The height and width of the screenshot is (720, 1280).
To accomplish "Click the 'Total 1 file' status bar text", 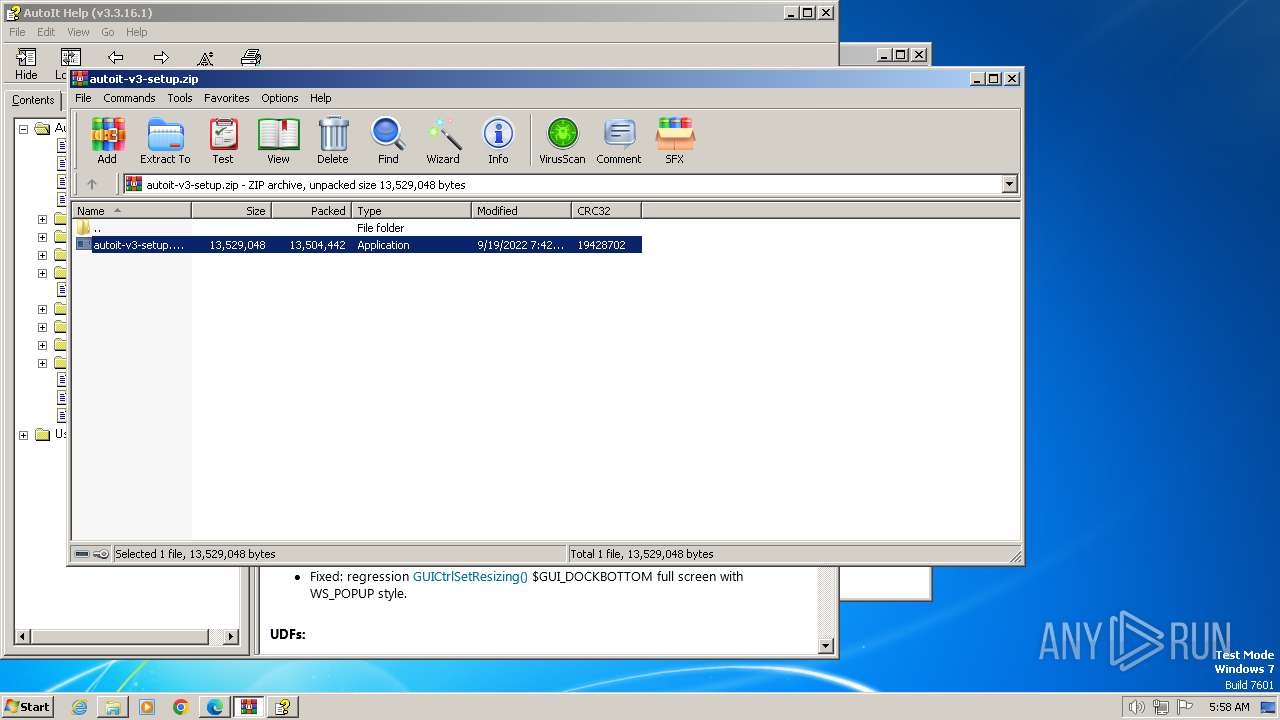I will pyautogui.click(x=641, y=554).
